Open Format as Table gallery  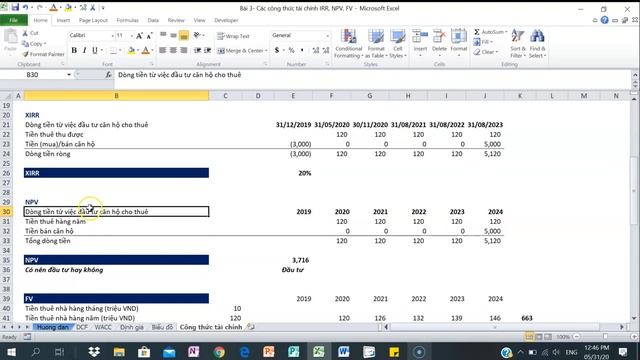click(376, 44)
